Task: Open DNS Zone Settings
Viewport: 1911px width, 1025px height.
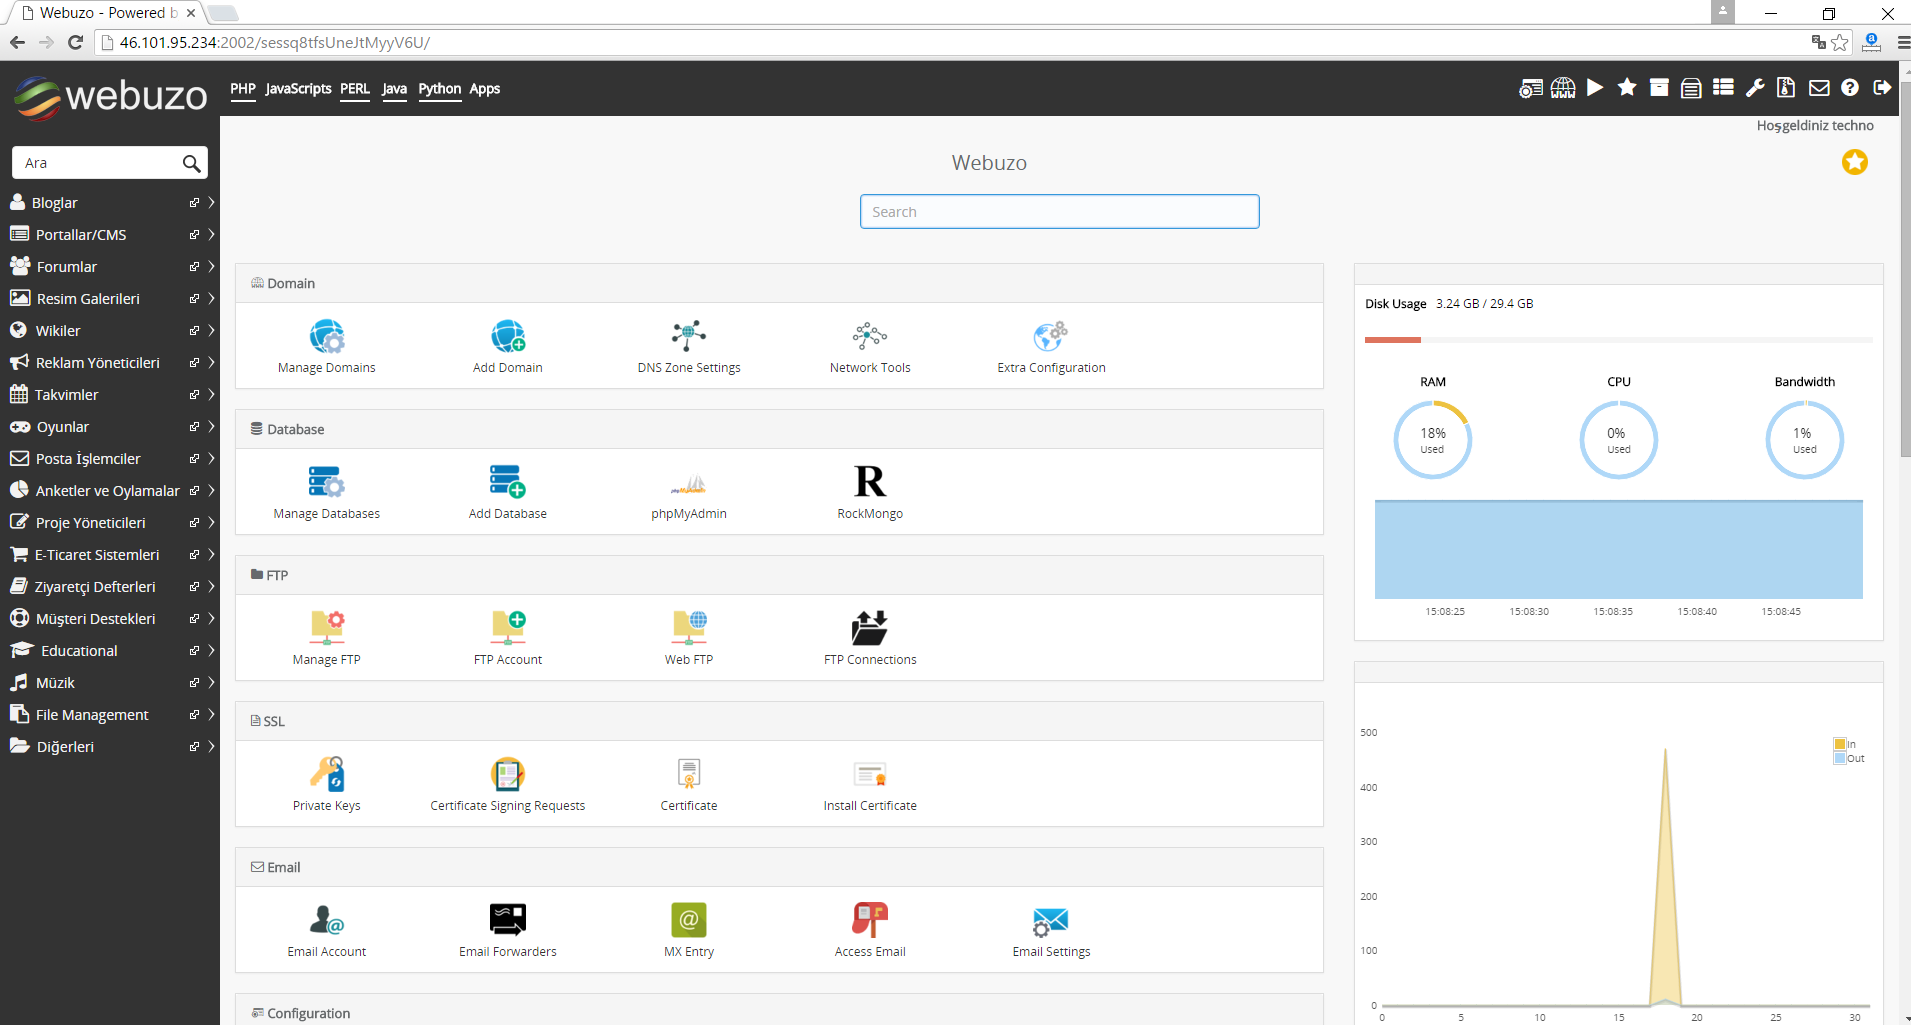Action: pos(689,346)
